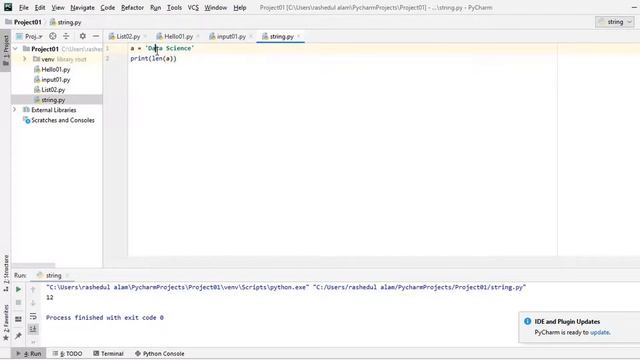
Task: Collapse the Project01 root folder arrow
Action: 16,49
